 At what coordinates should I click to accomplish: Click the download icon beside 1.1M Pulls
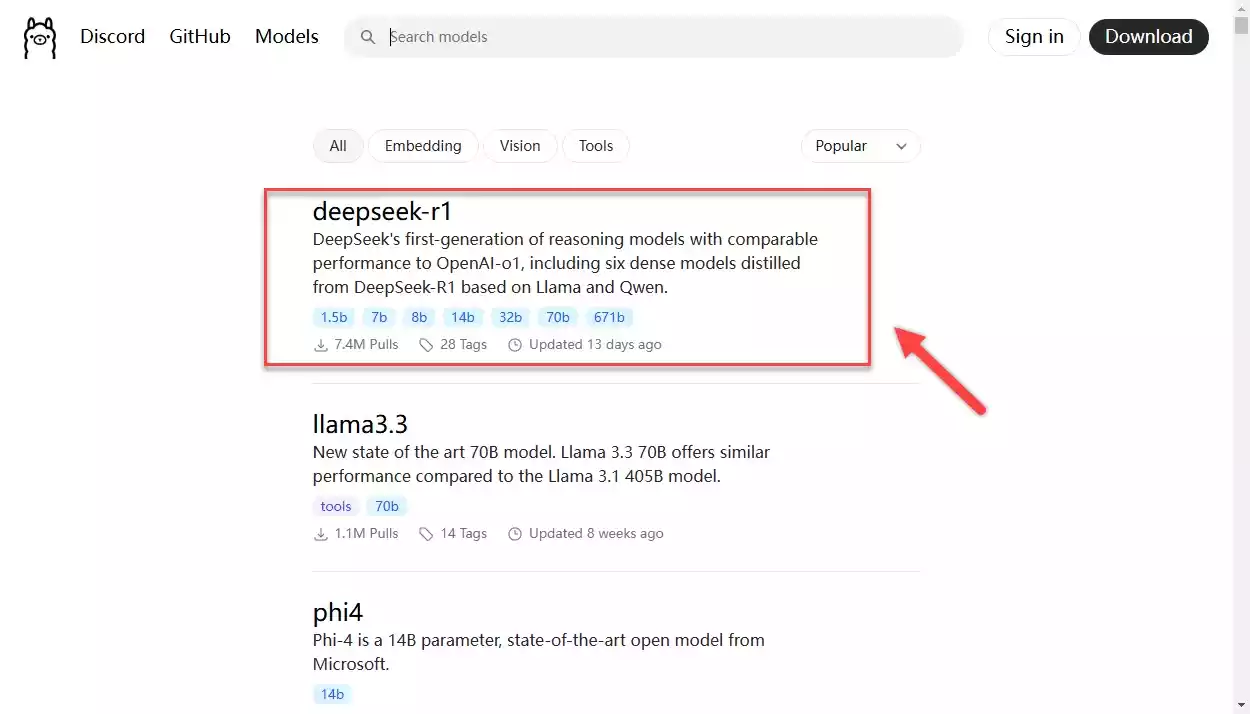coord(321,534)
